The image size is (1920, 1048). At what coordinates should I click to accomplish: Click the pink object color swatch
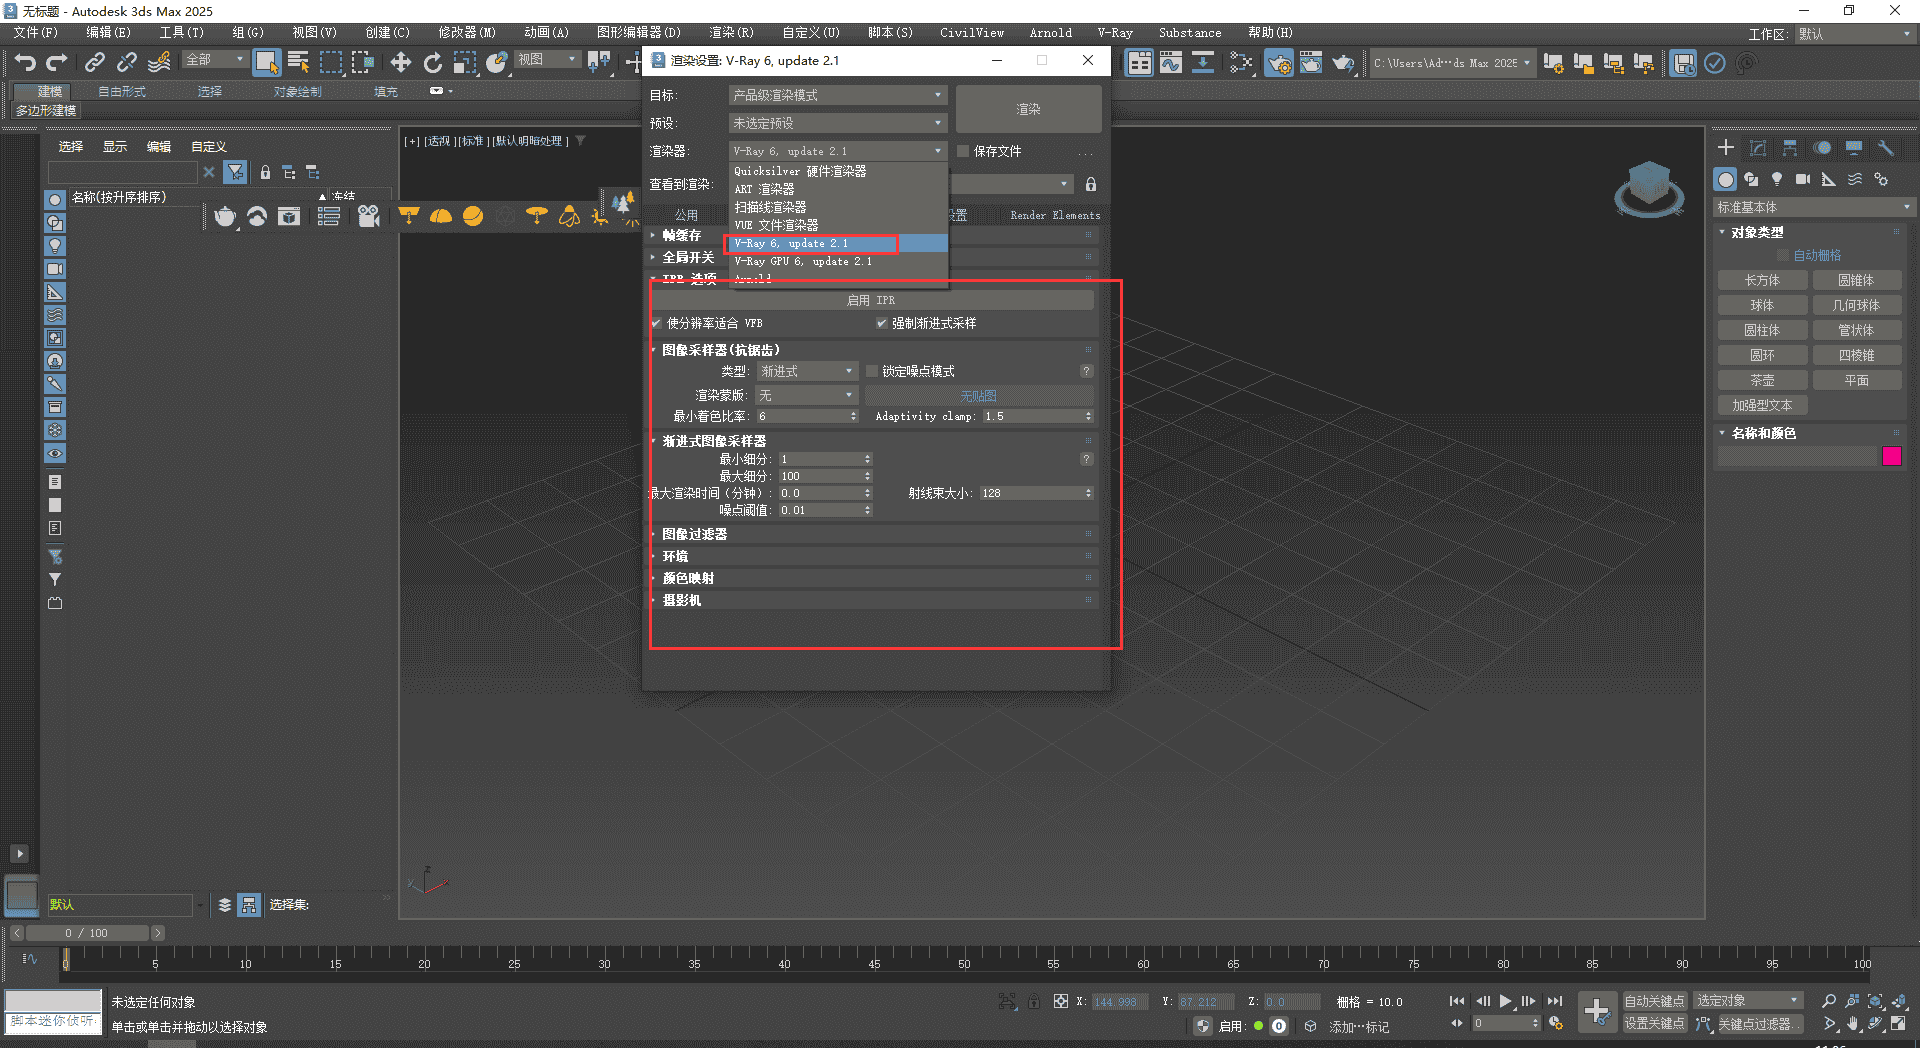click(1892, 456)
